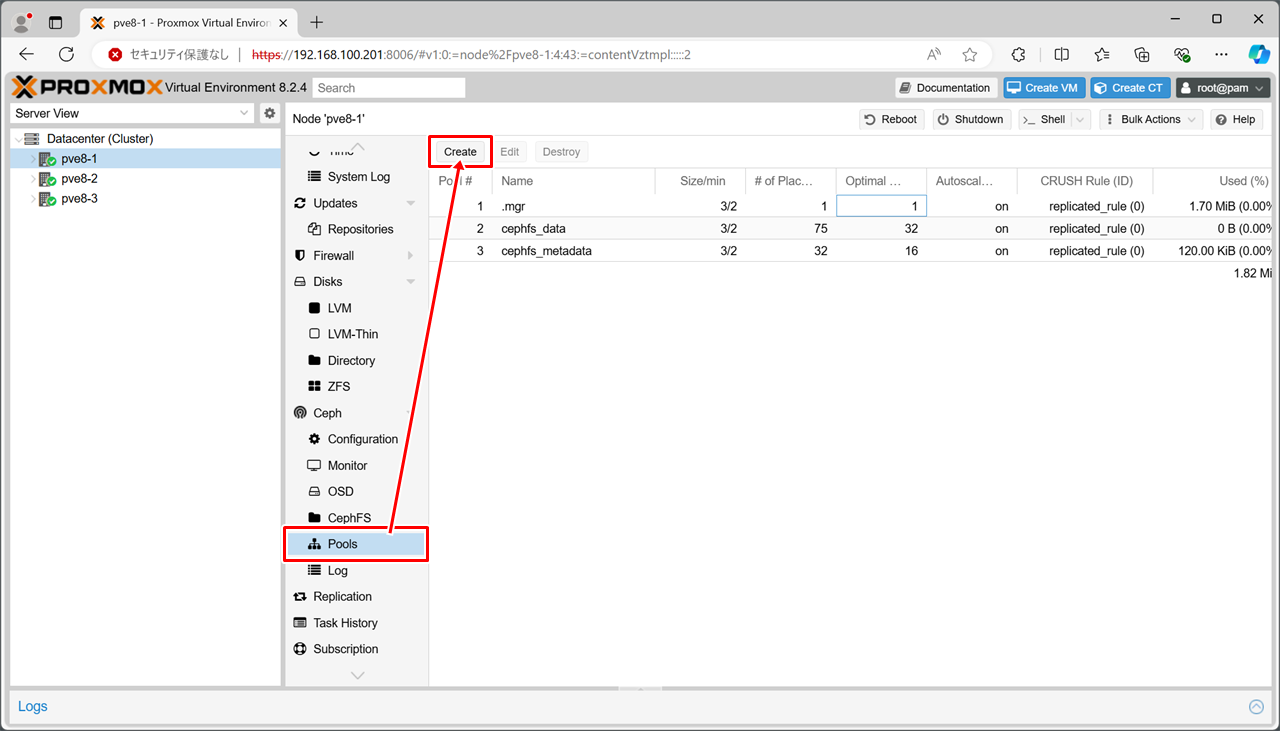Expand the pve8-3 node tree
1280x731 pixels.
[33, 199]
